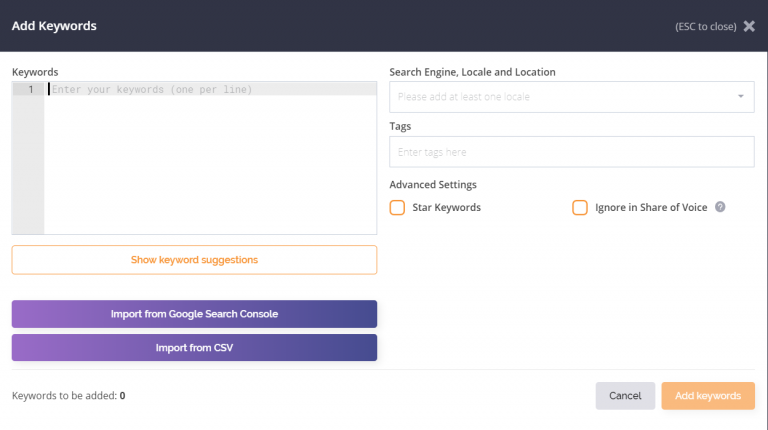Click the "(ESC to close)" hint text

705,26
